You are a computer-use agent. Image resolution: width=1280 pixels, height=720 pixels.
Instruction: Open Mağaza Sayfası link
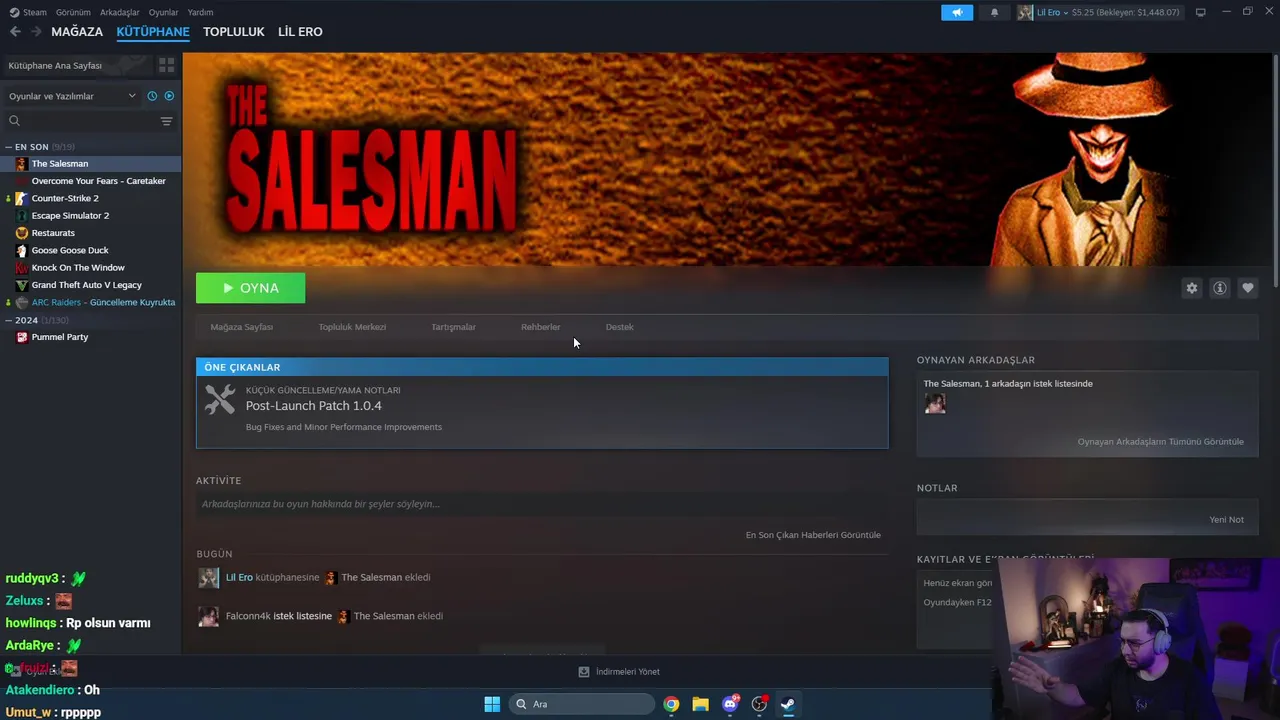point(242,327)
